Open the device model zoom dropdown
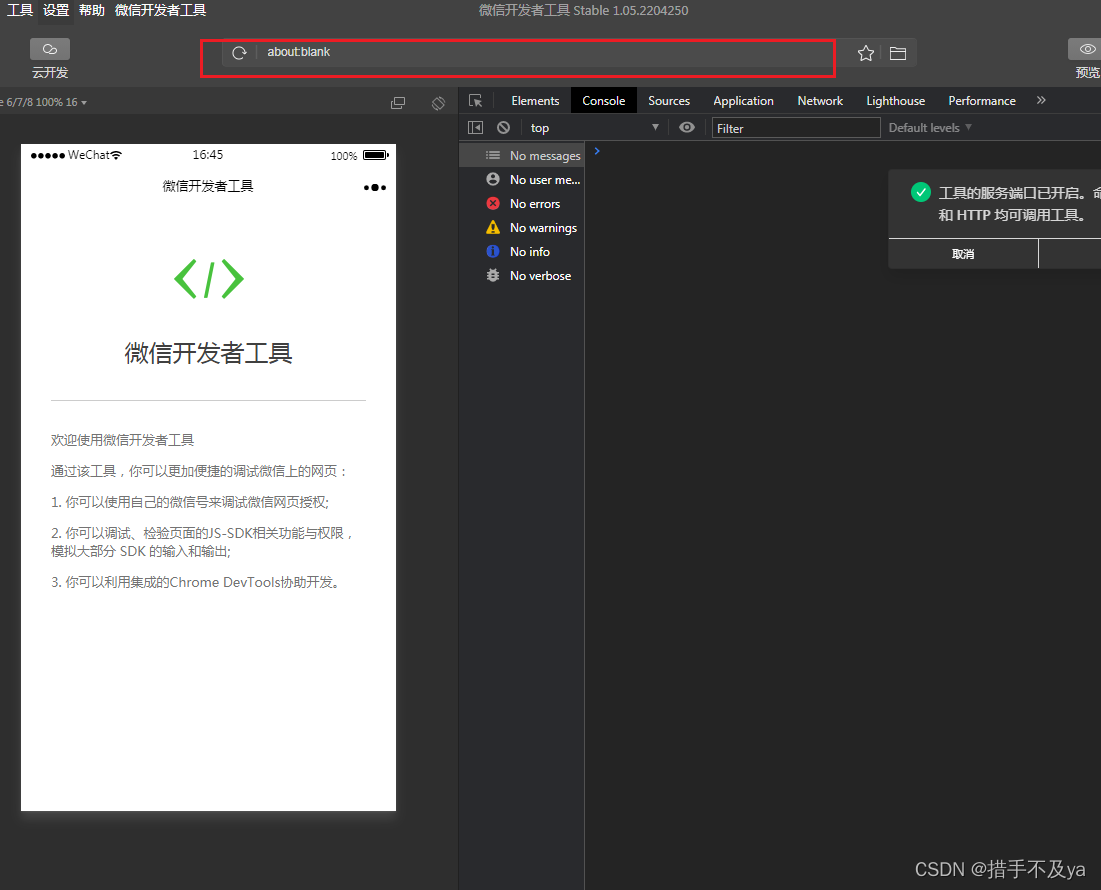Screen dimensions: 1101x890 coord(44,103)
